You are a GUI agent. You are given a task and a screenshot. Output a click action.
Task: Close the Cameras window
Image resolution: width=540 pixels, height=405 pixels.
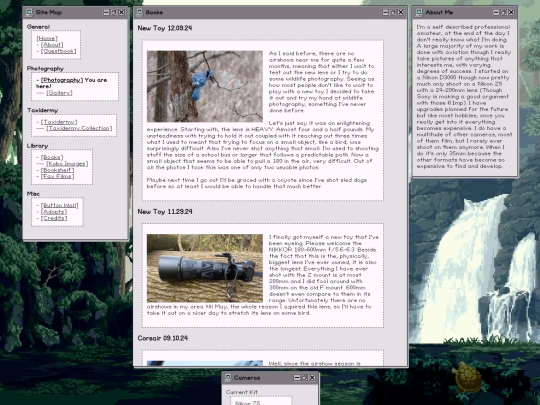tap(312, 378)
